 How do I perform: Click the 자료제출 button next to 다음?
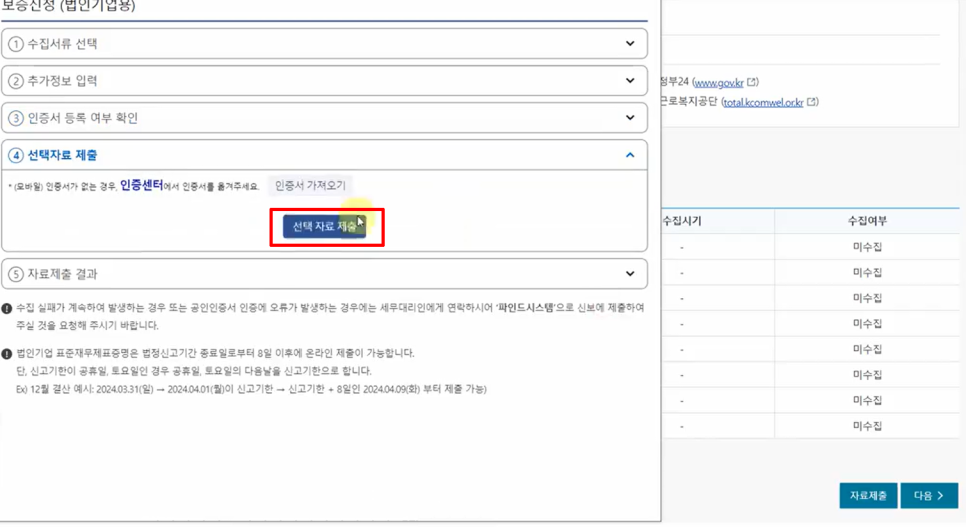coord(867,496)
